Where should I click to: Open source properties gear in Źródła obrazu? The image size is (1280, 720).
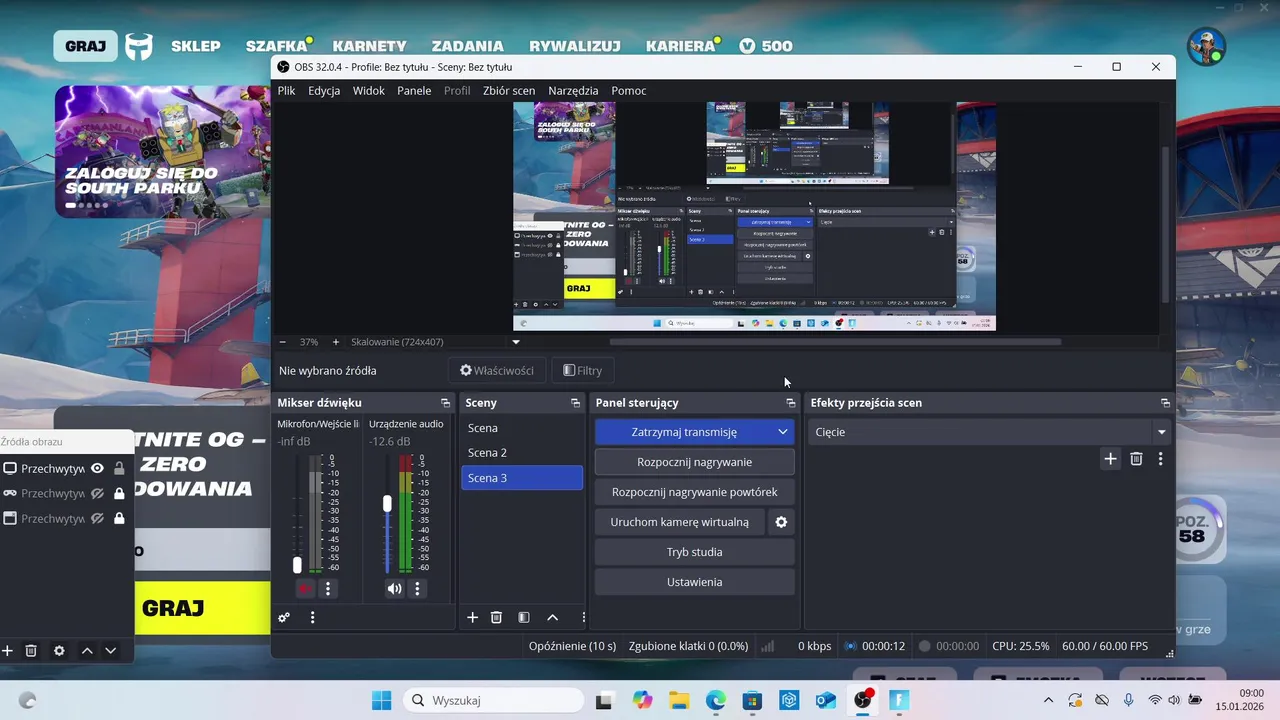point(59,651)
